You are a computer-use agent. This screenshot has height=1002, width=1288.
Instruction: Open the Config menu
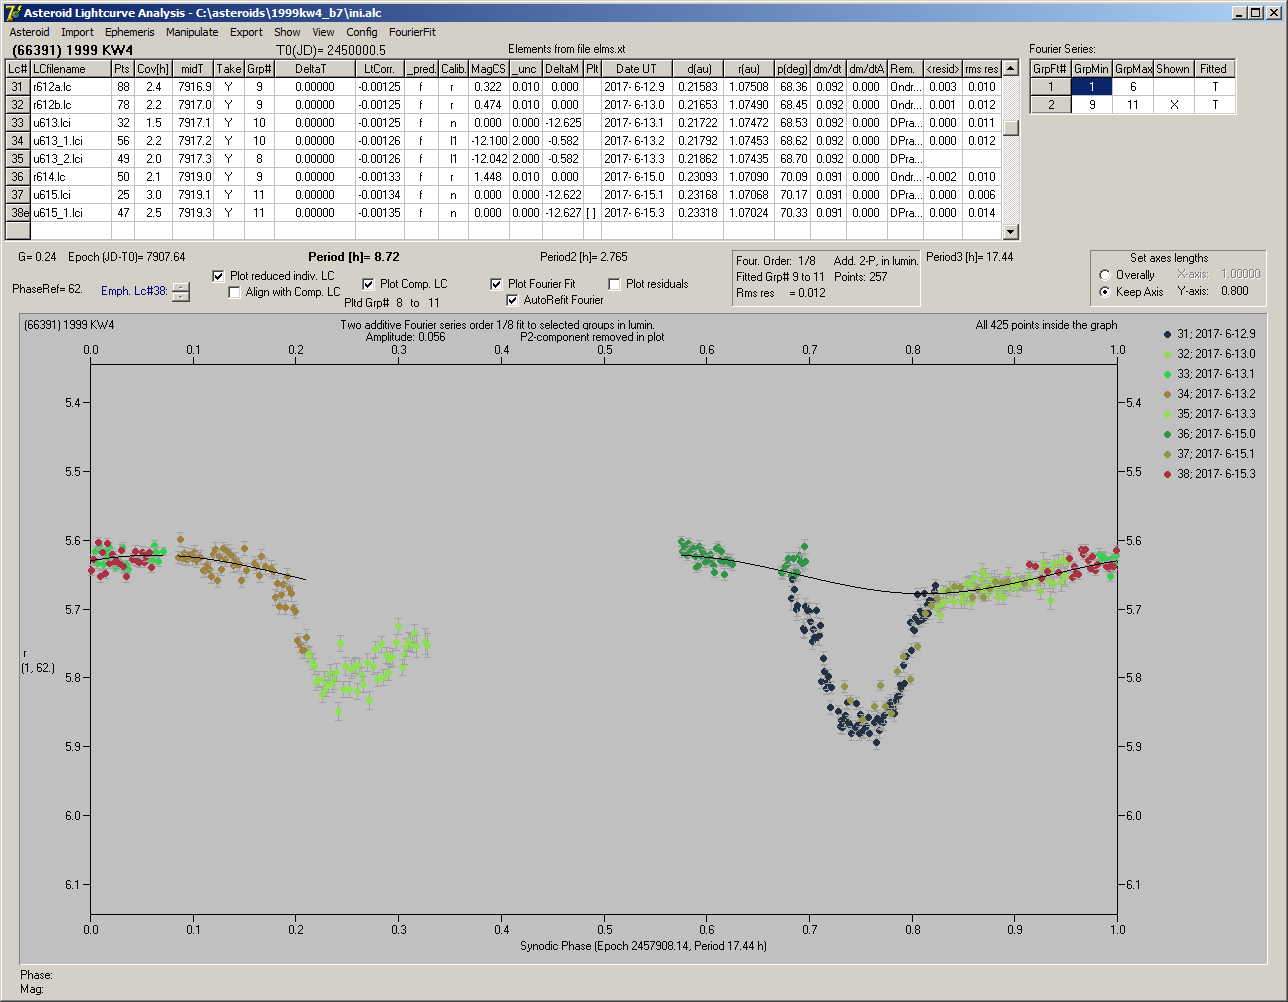(362, 32)
